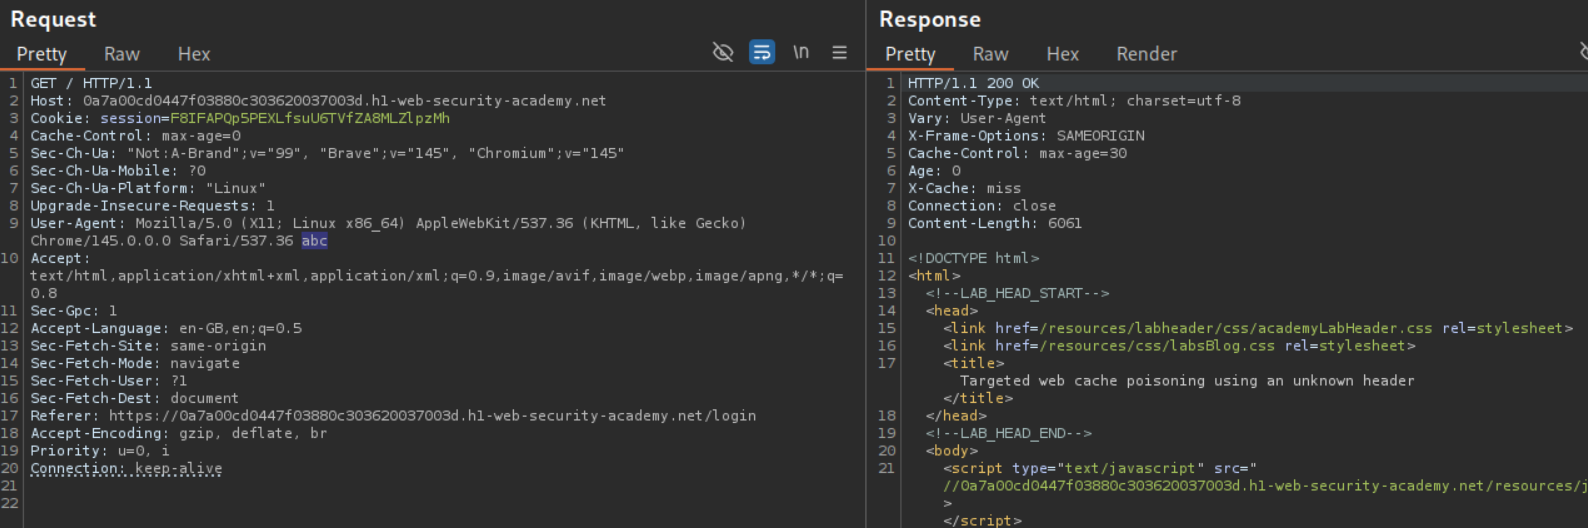Open the request editor hamburger menu
Image resolution: width=1588 pixels, height=528 pixels.
tap(840, 52)
